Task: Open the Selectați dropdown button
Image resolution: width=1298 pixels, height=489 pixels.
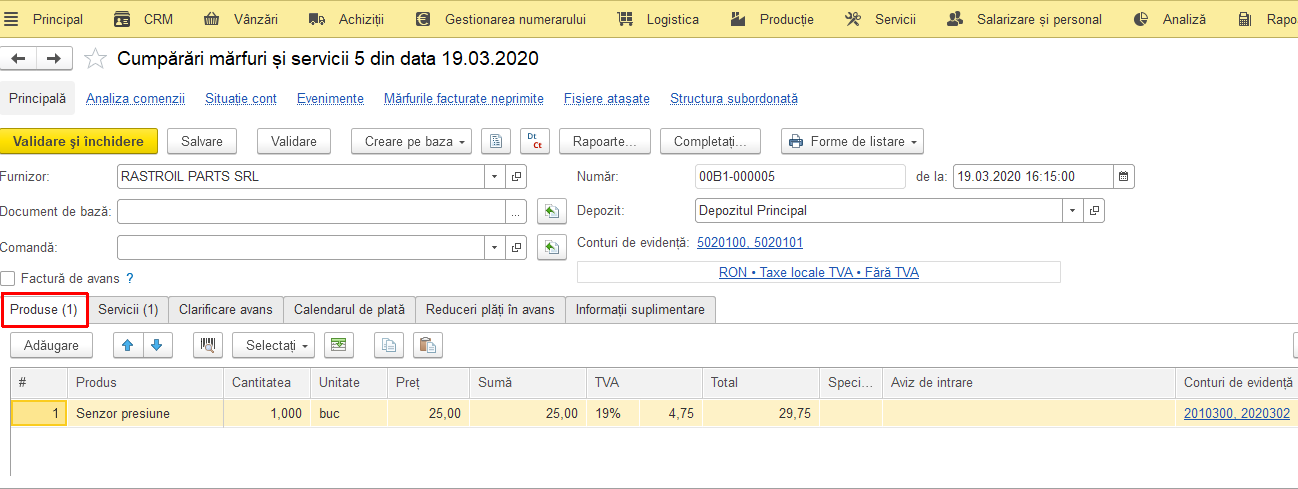Action: [273, 345]
